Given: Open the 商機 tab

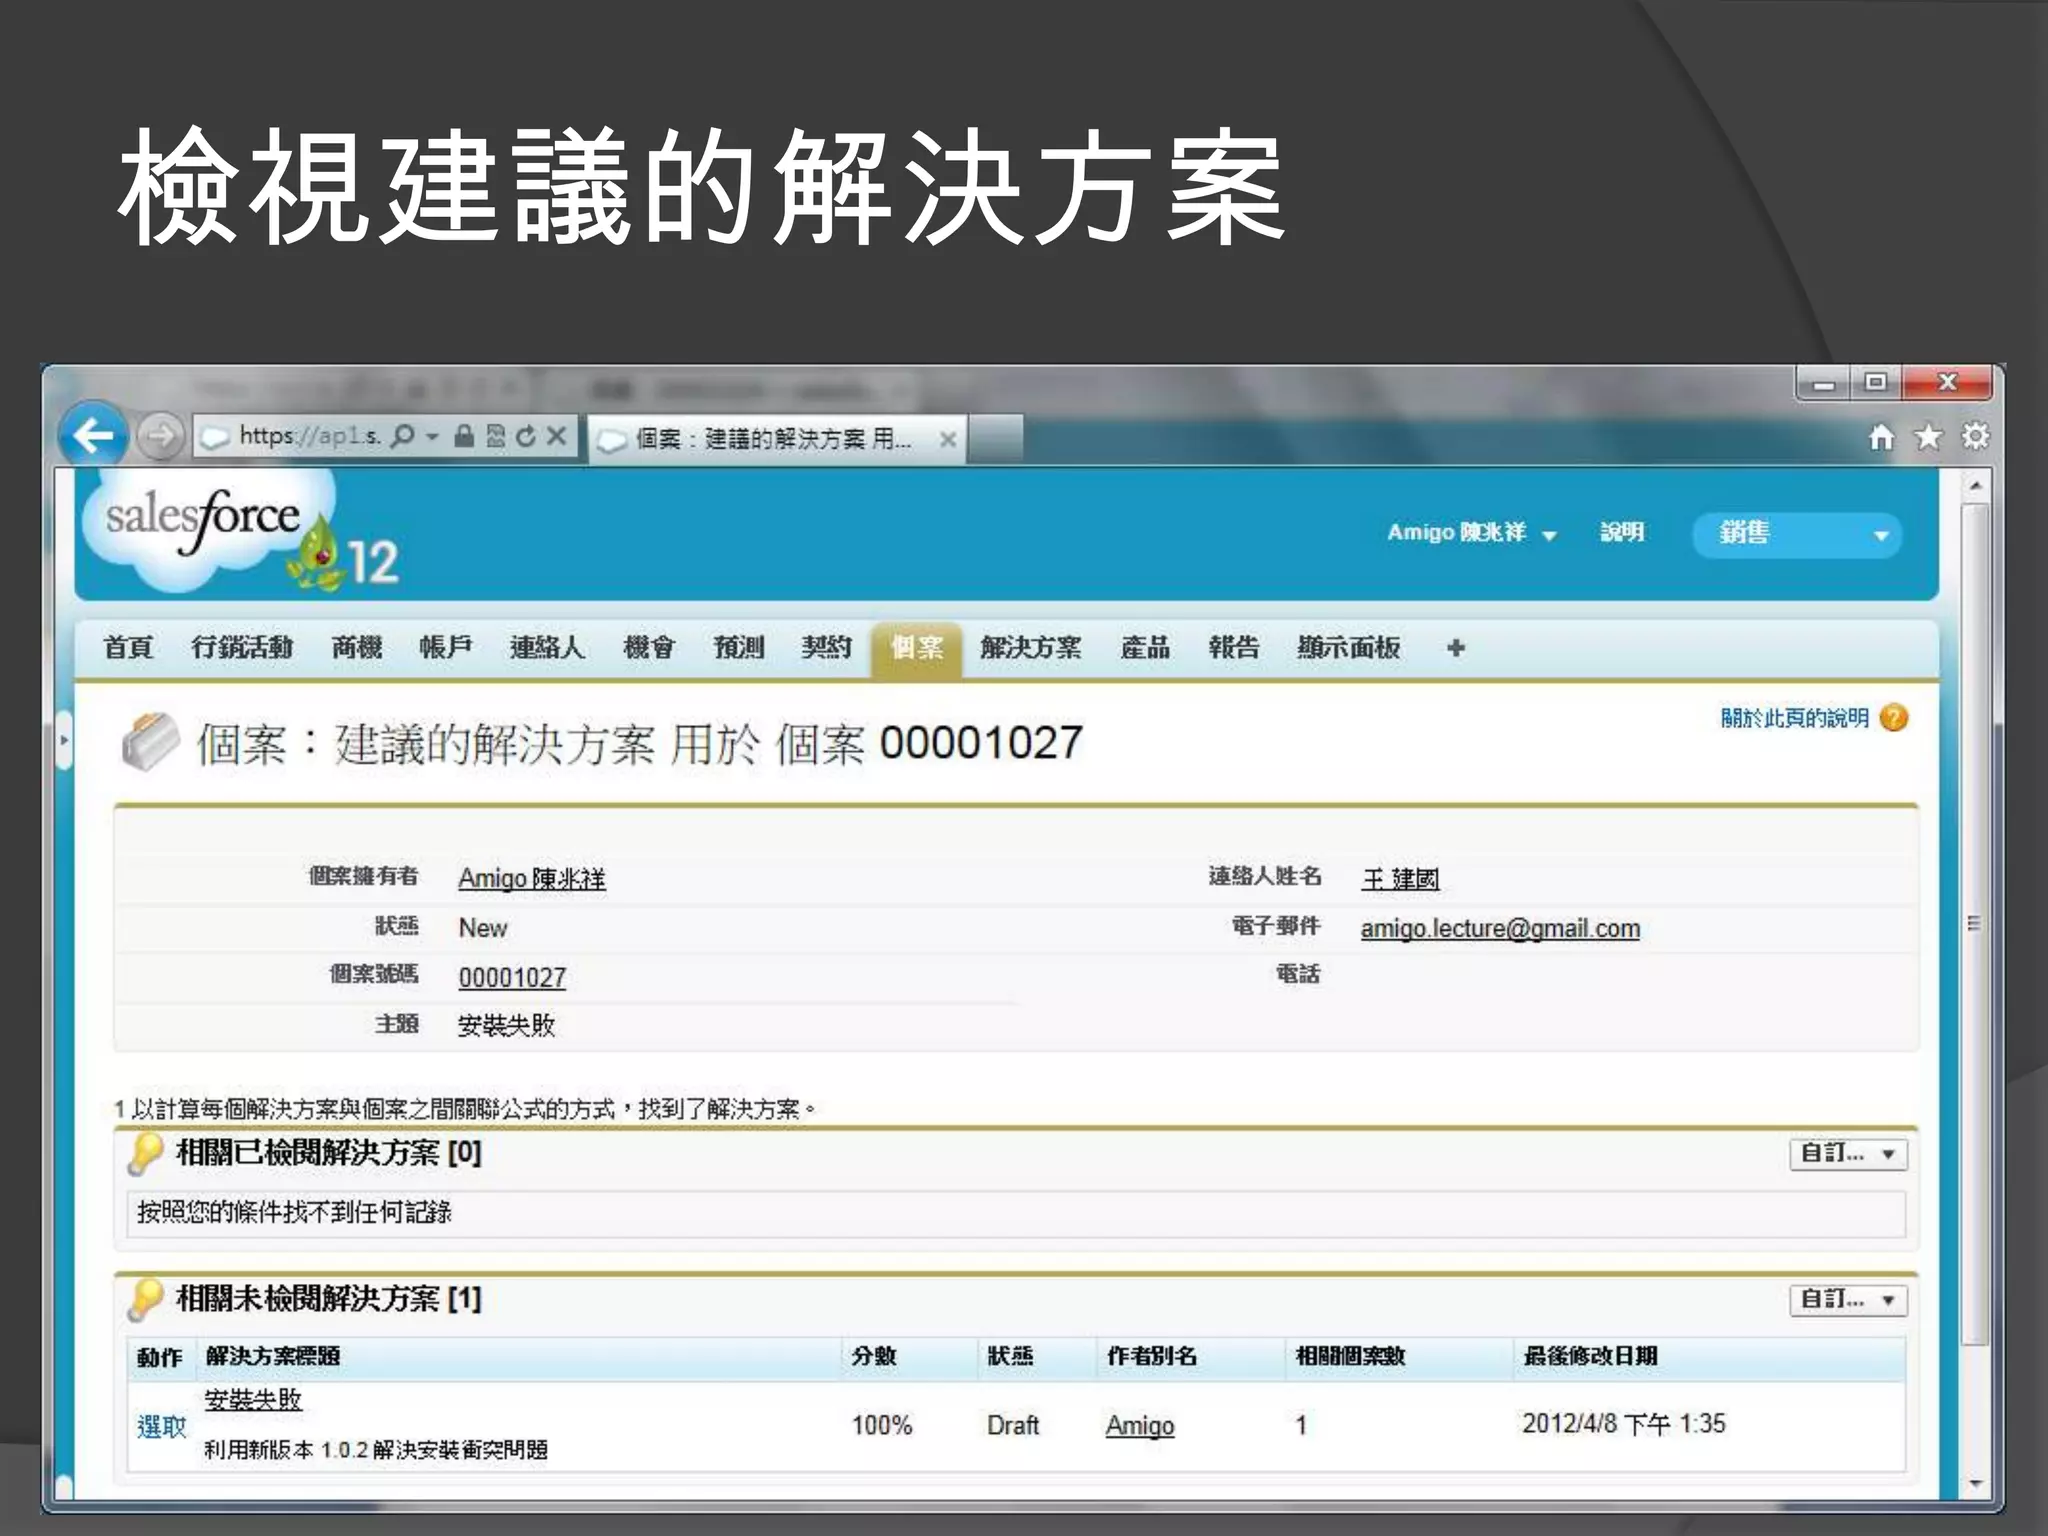Looking at the screenshot, I should tap(357, 648).
